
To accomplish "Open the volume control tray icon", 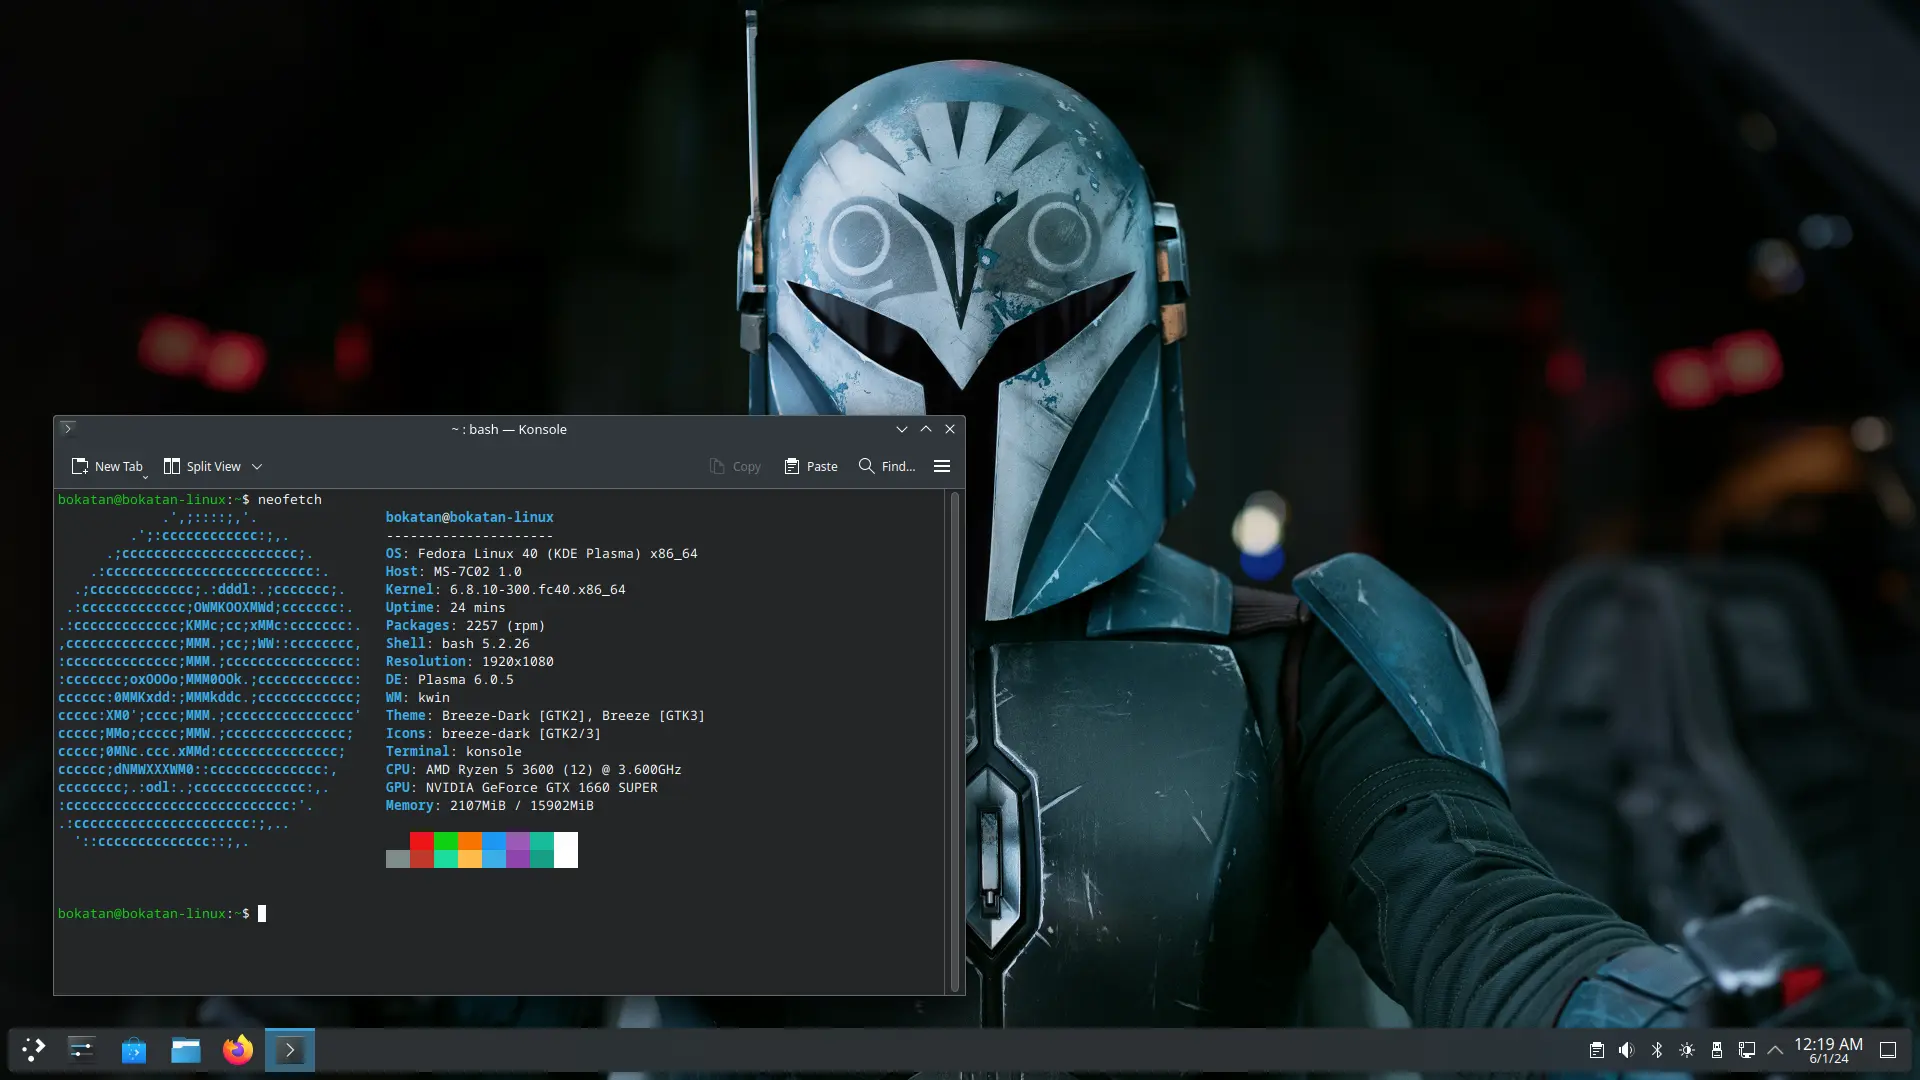I will pos(1627,1050).
